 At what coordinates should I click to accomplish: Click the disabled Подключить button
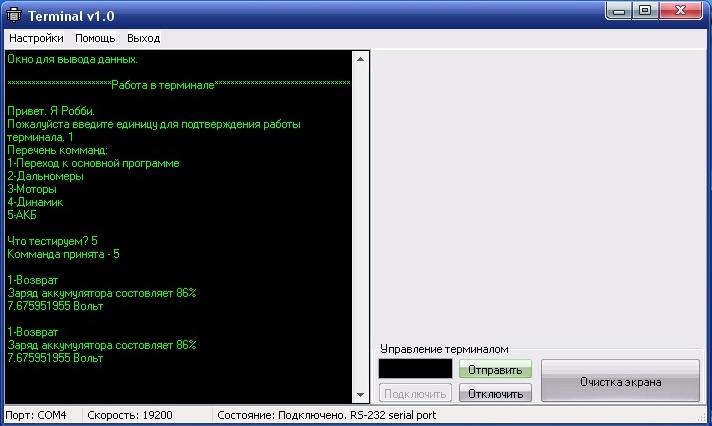point(415,393)
